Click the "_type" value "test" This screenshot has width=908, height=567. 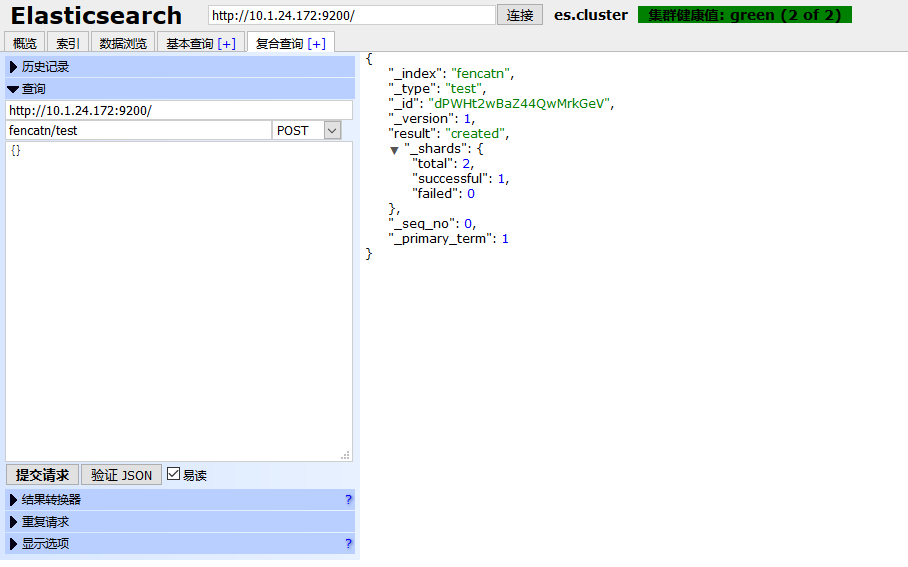pos(463,89)
